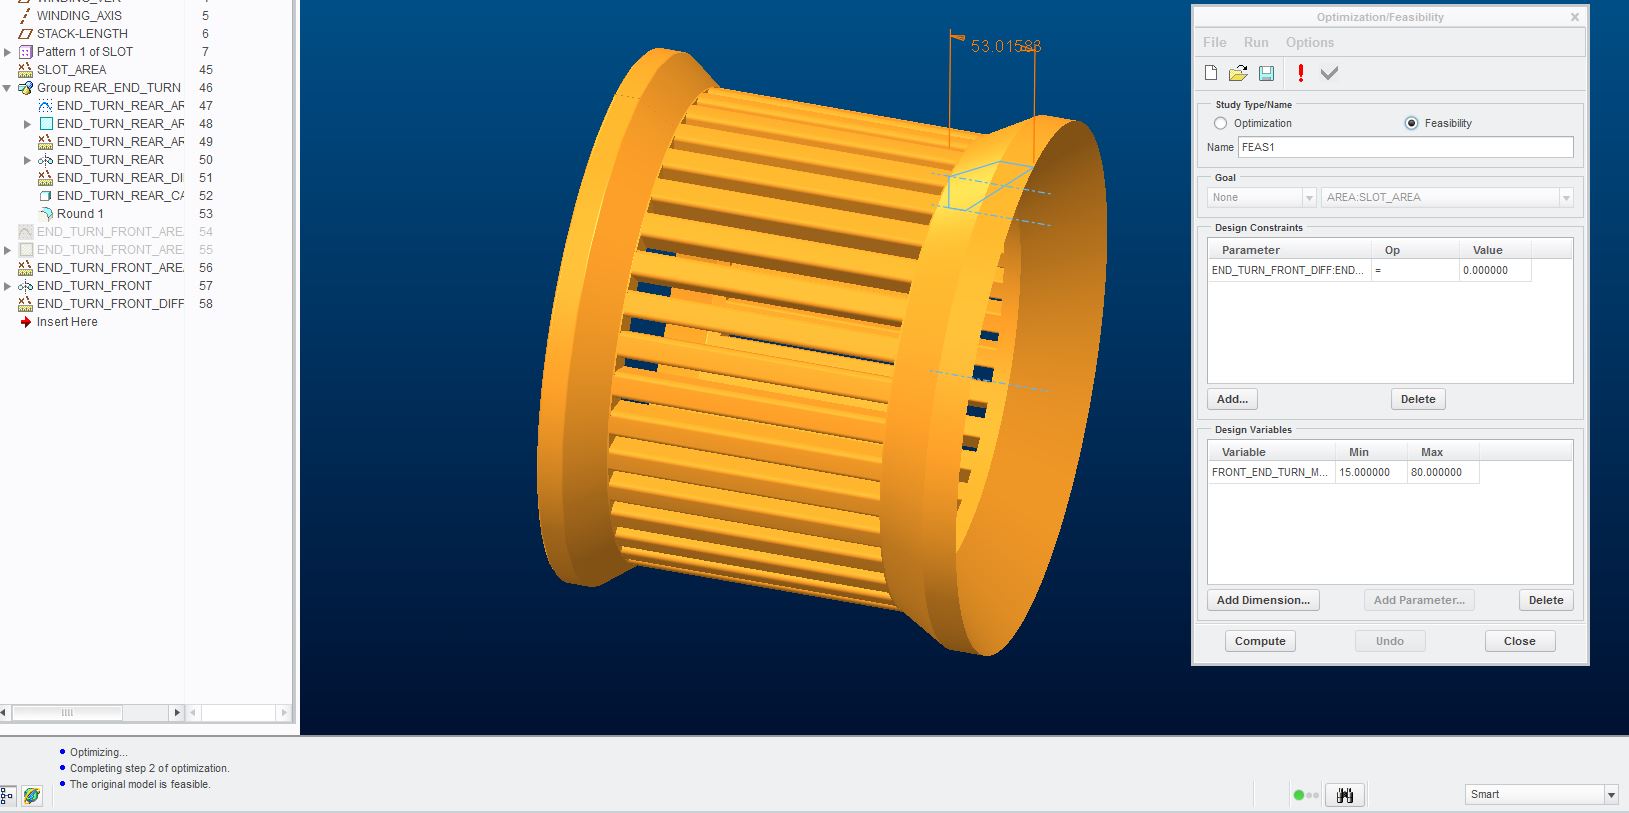The width and height of the screenshot is (1629, 813).
Task: Close the Optimization/Feasibility dialog via X
Action: pyautogui.click(x=1575, y=17)
